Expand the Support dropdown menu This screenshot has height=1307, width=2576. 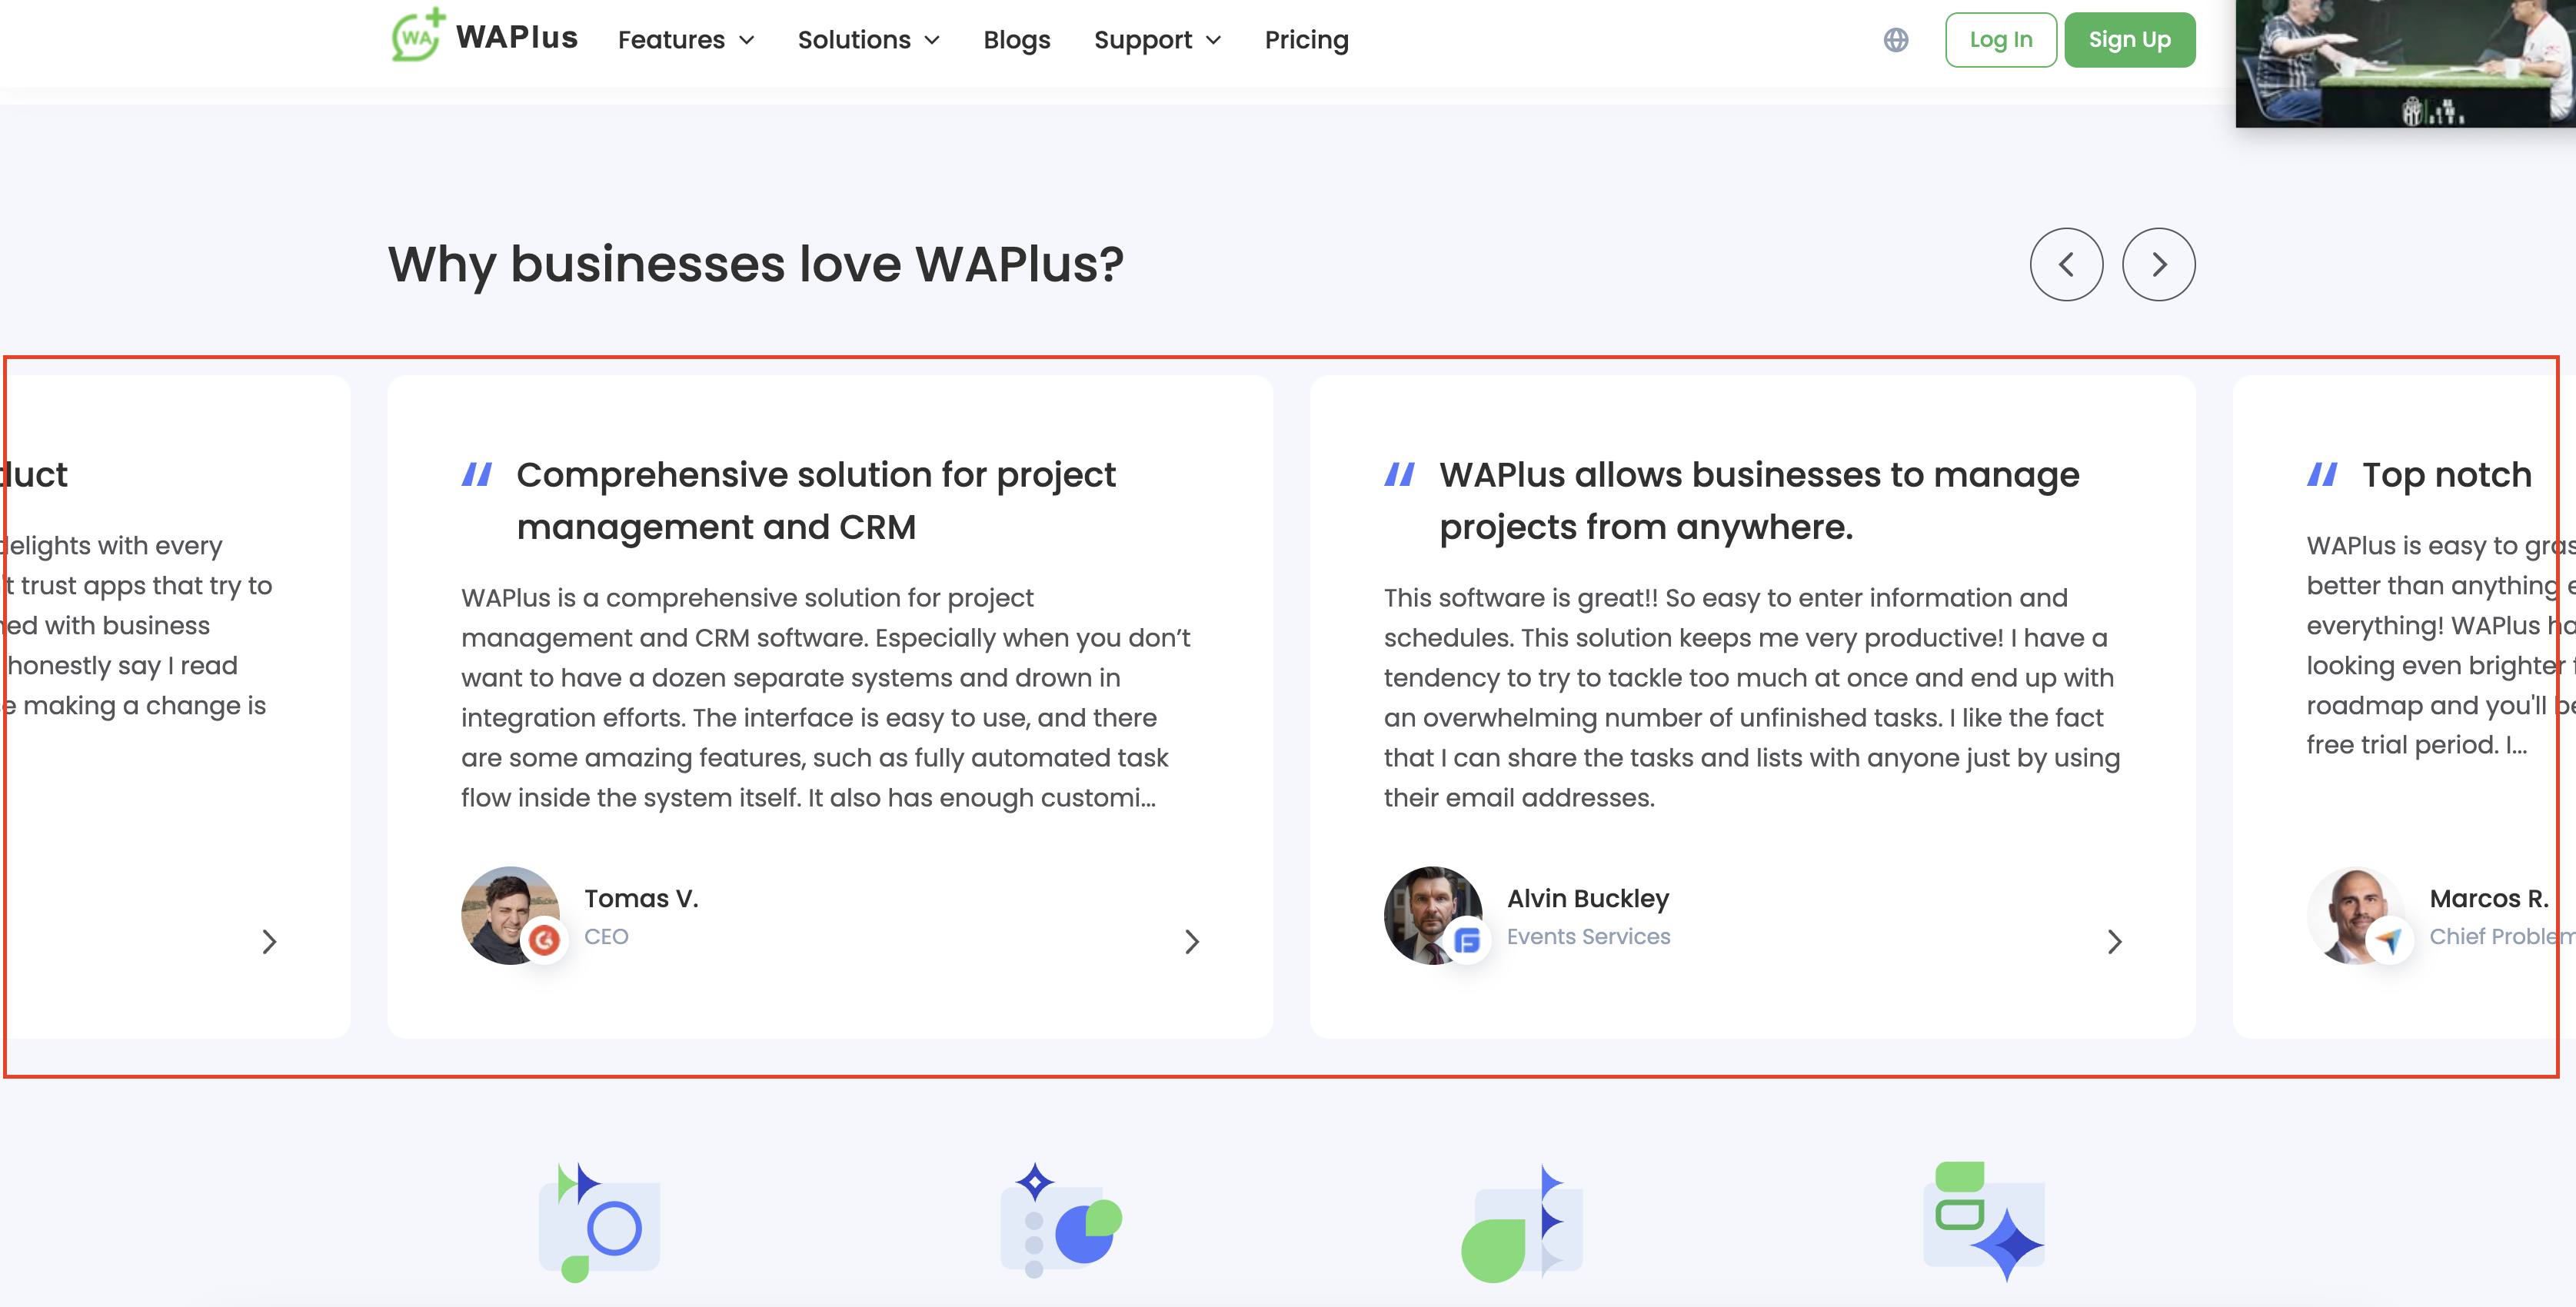tap(1157, 40)
